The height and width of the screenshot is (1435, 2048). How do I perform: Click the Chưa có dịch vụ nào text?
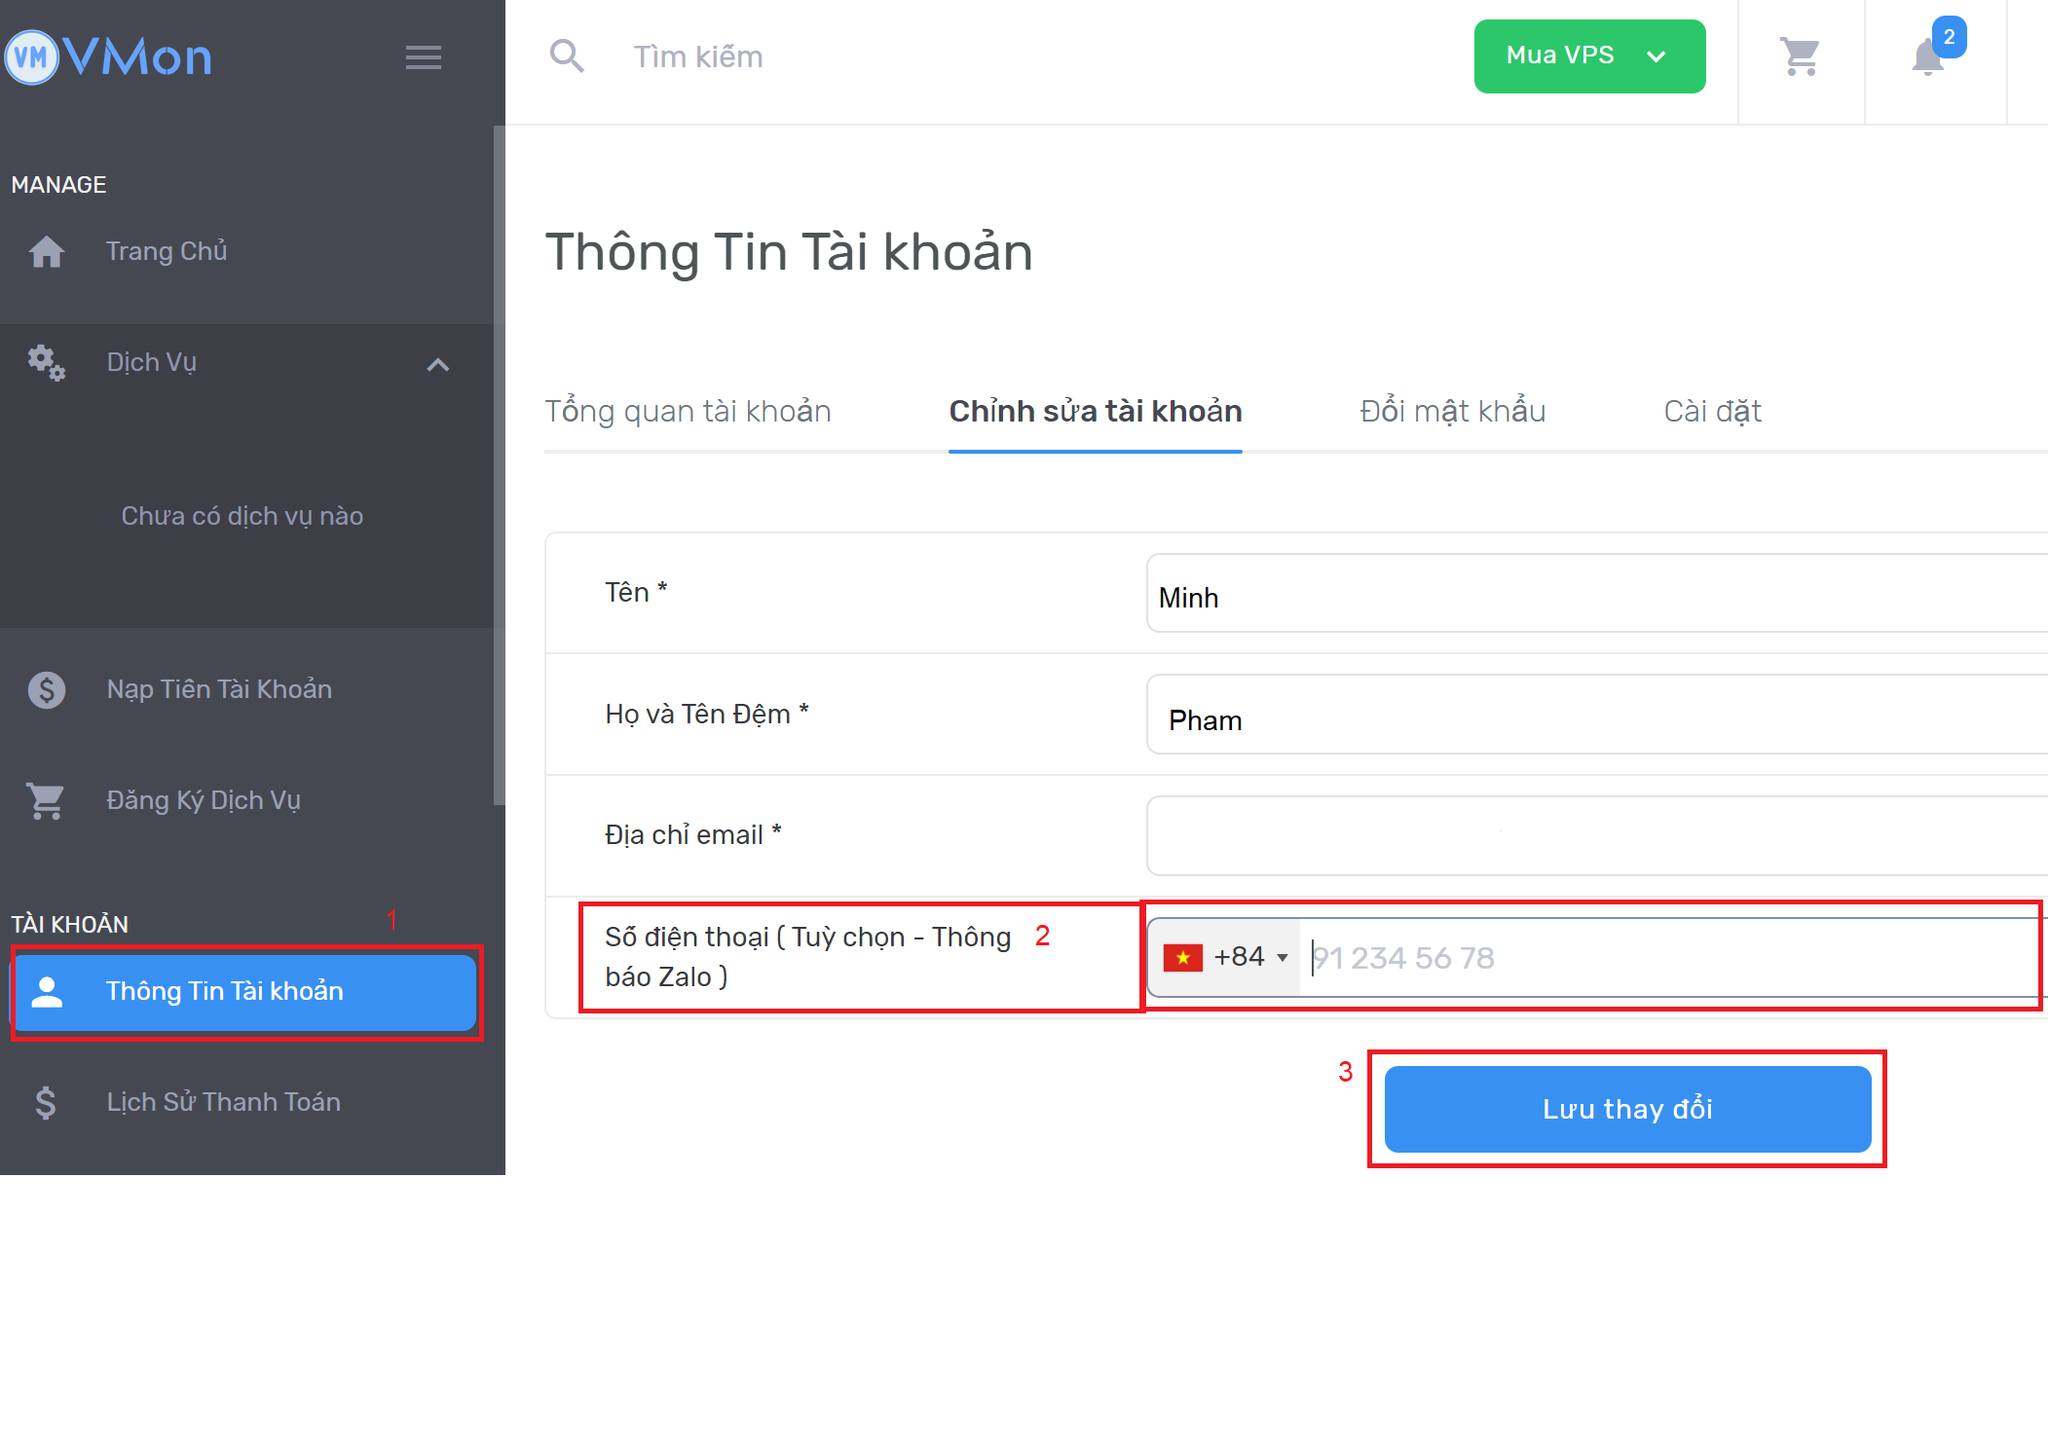tap(242, 516)
